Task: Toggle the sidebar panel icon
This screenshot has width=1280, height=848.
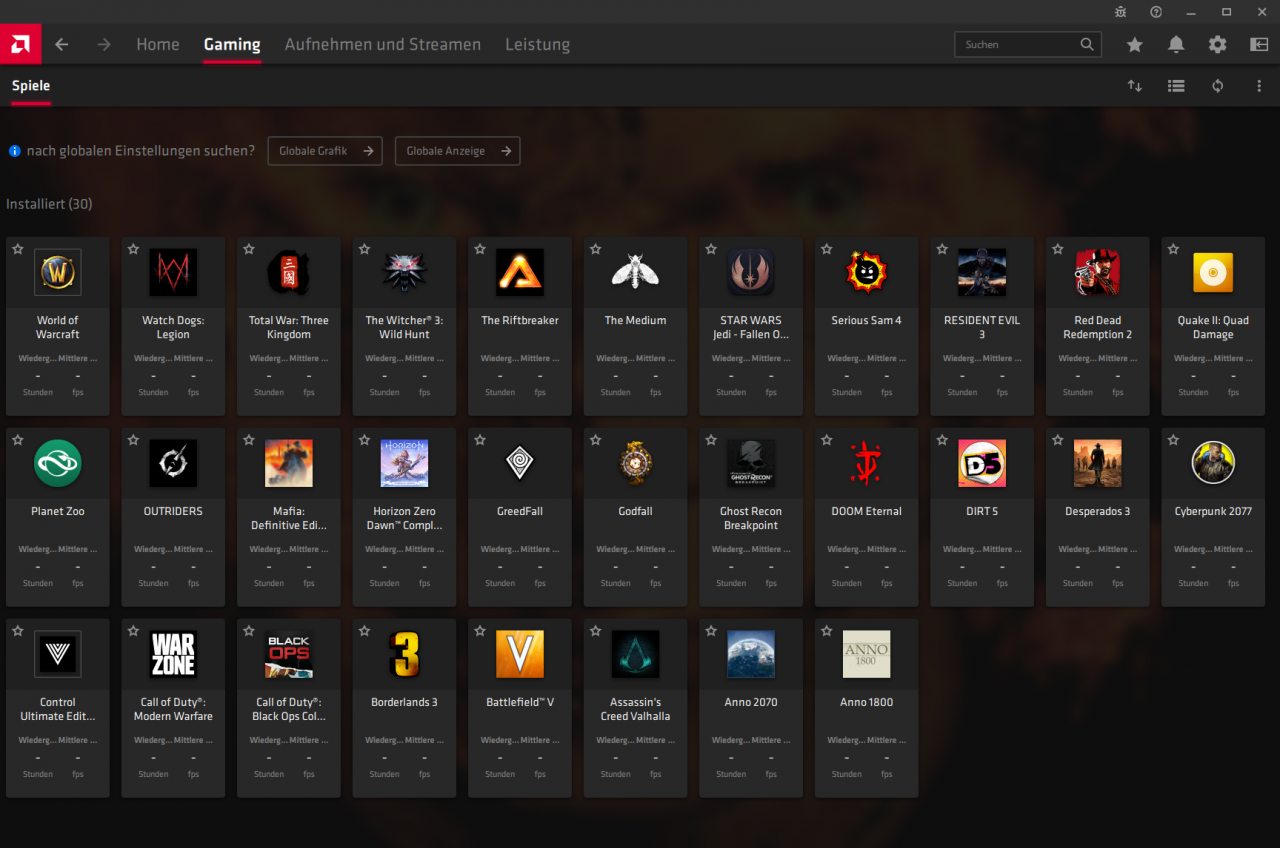Action: [x=1259, y=44]
